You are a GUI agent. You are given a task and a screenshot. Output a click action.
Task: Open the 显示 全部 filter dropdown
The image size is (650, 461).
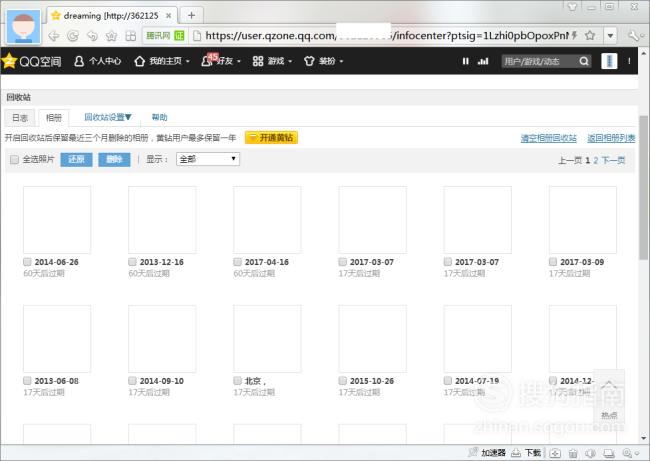208,159
